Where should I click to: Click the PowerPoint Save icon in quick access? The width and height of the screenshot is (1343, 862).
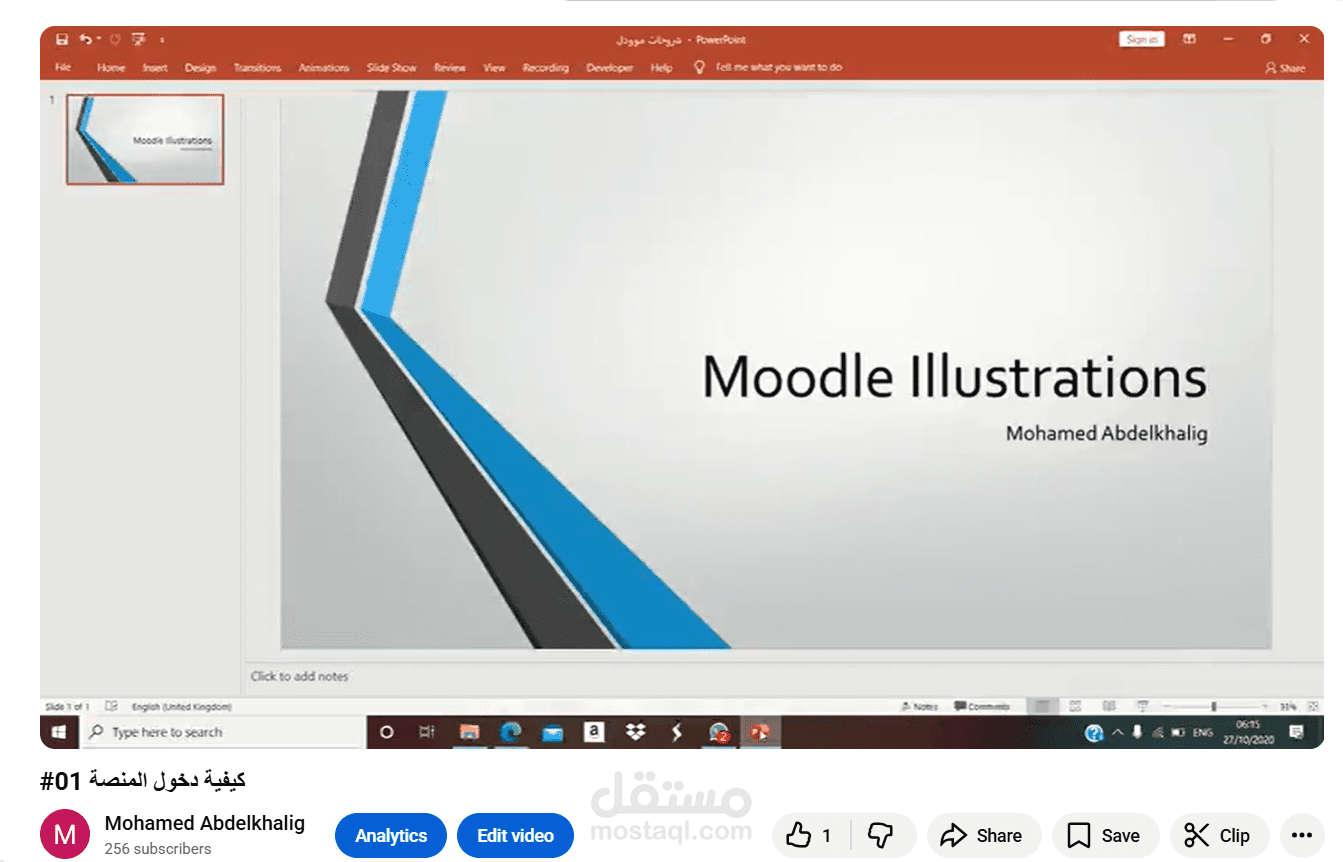[x=62, y=40]
